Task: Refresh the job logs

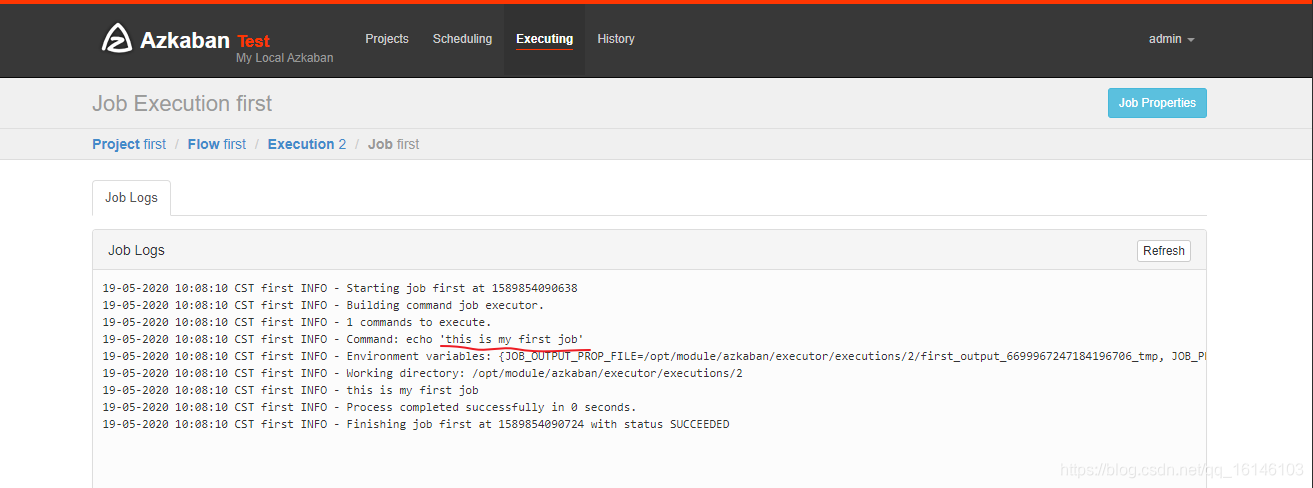Action: [1164, 251]
